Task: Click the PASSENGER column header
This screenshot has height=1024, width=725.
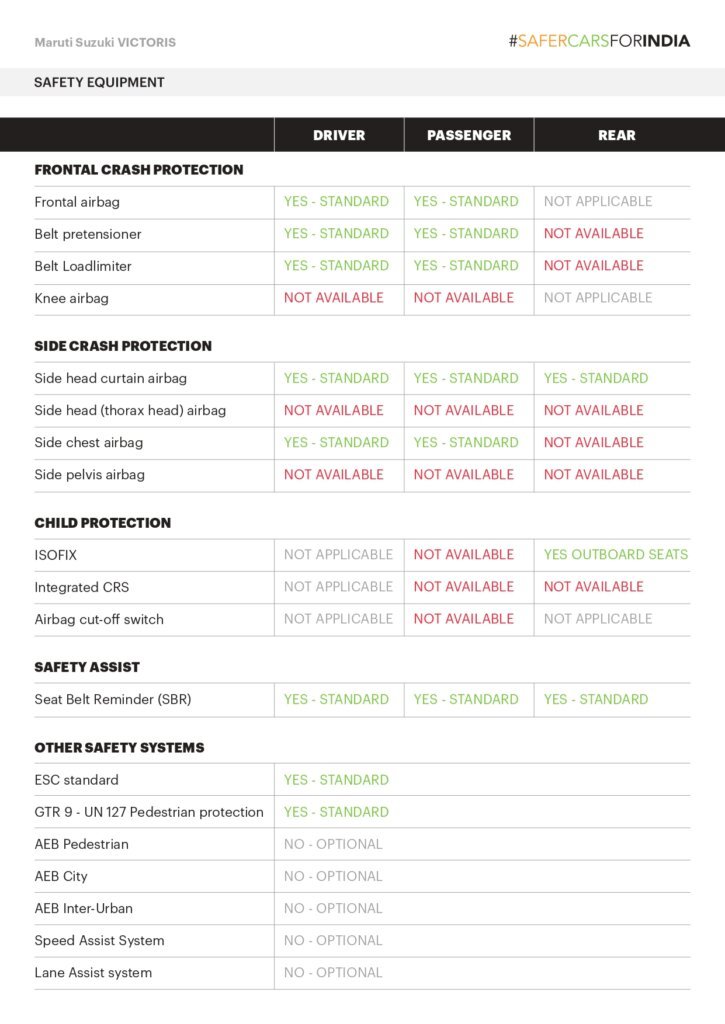Action: pyautogui.click(x=469, y=135)
